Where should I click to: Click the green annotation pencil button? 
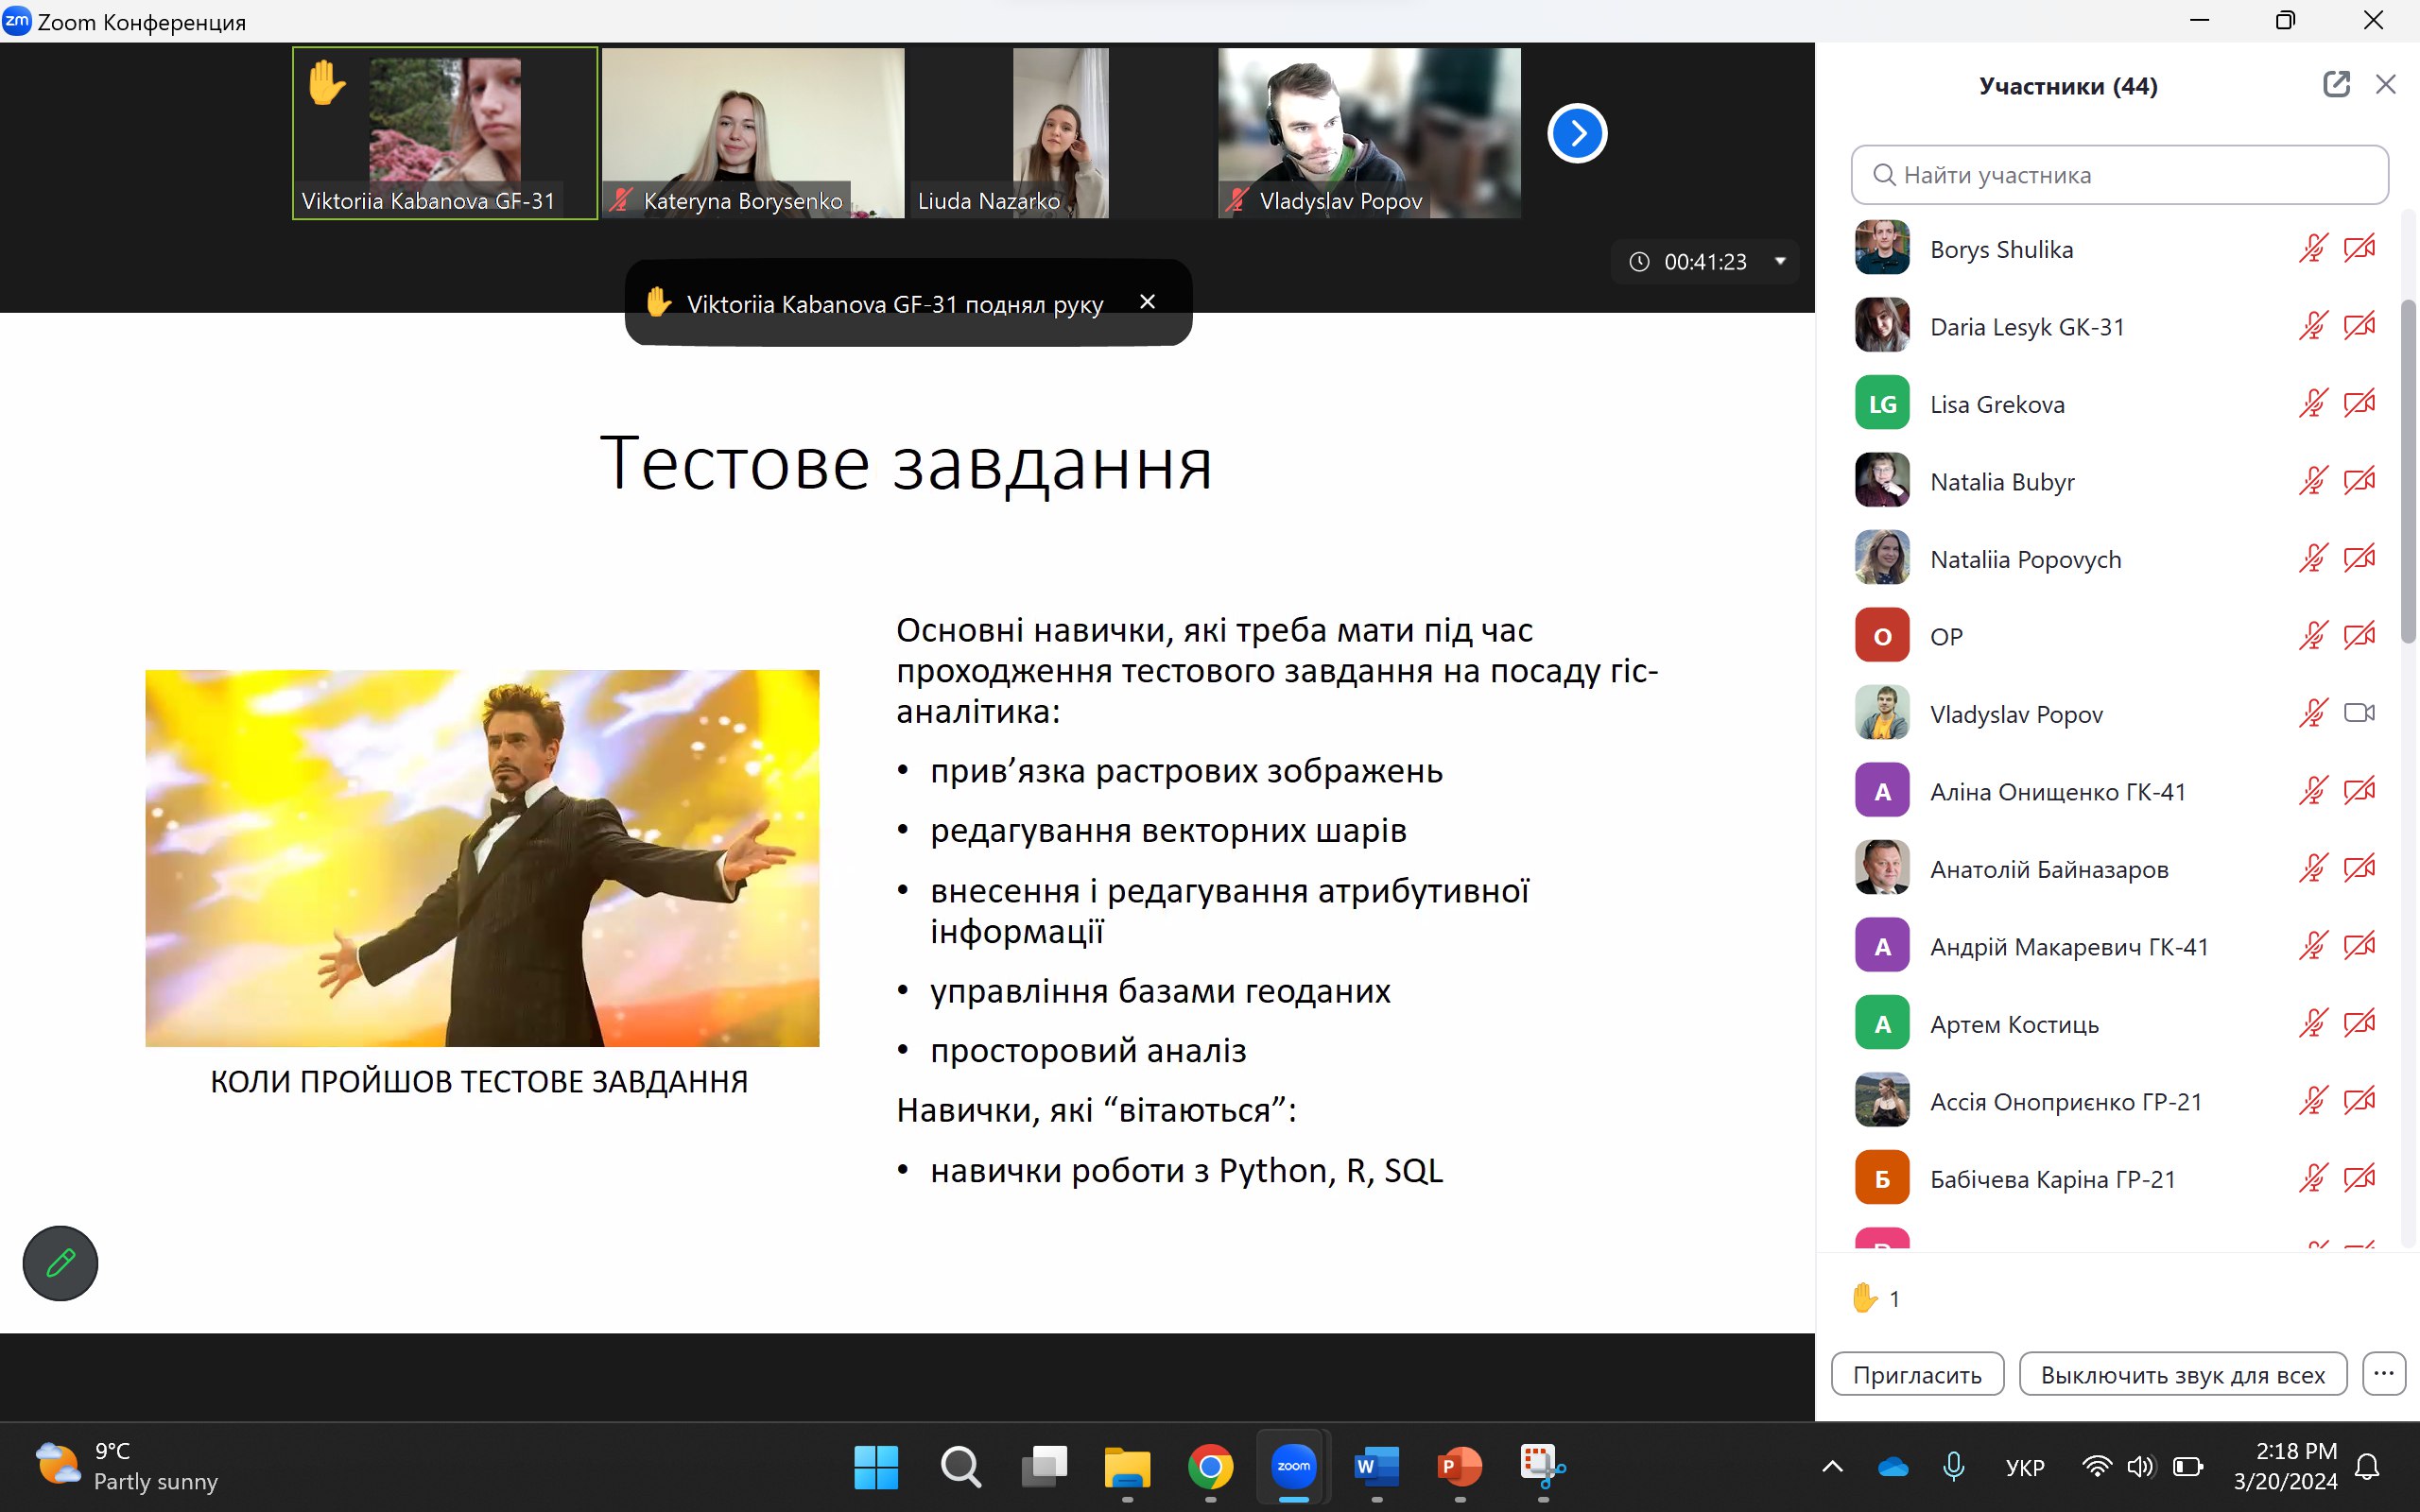60,1263
